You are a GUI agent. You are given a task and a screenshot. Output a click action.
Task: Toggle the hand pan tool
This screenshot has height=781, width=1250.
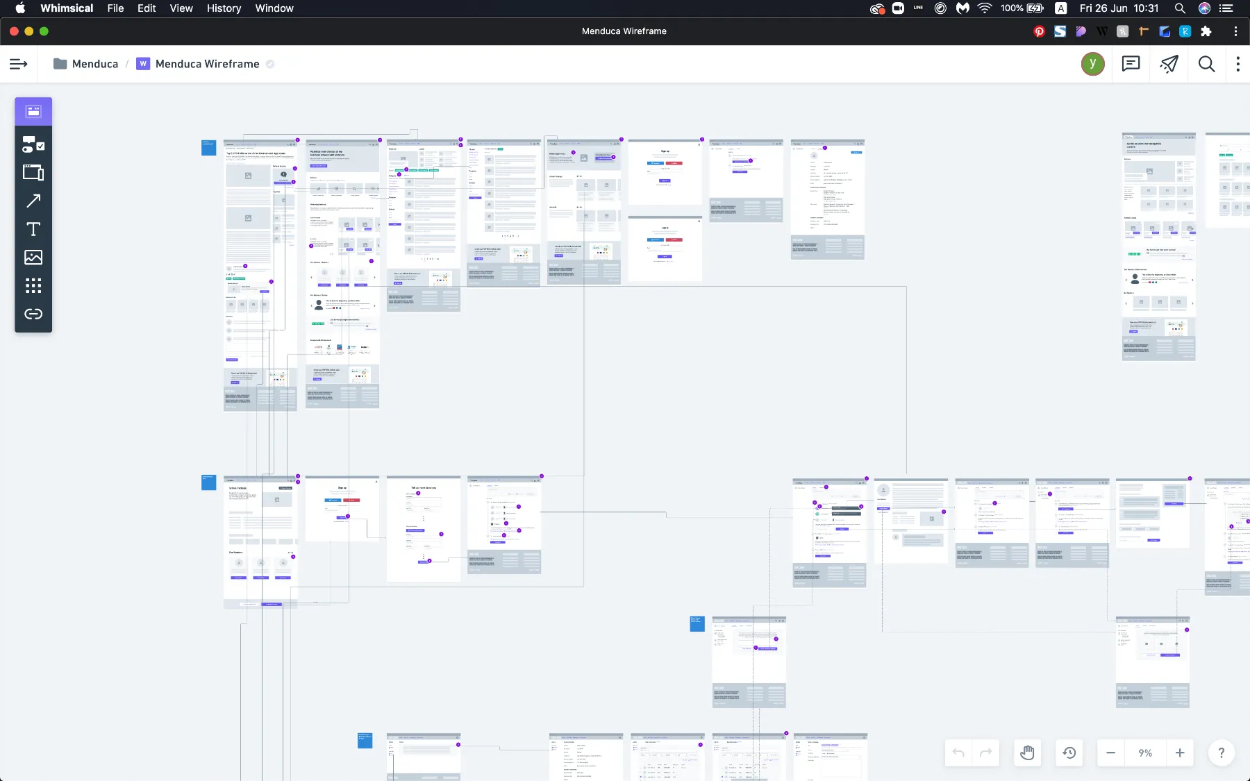(x=1027, y=753)
